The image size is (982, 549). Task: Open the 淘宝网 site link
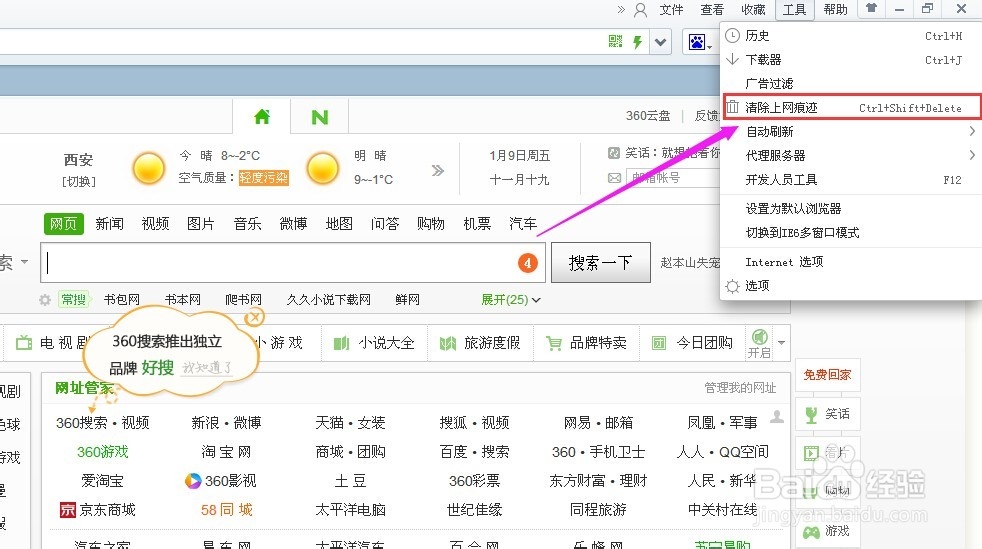tap(227, 452)
